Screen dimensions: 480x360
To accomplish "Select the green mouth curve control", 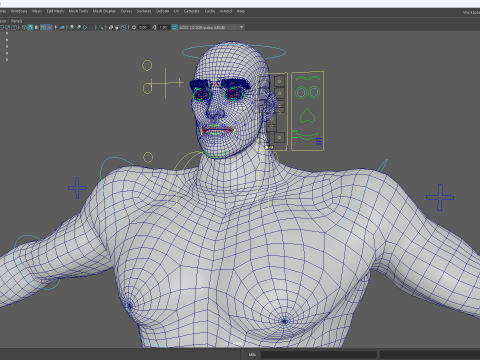I will tap(307, 135).
